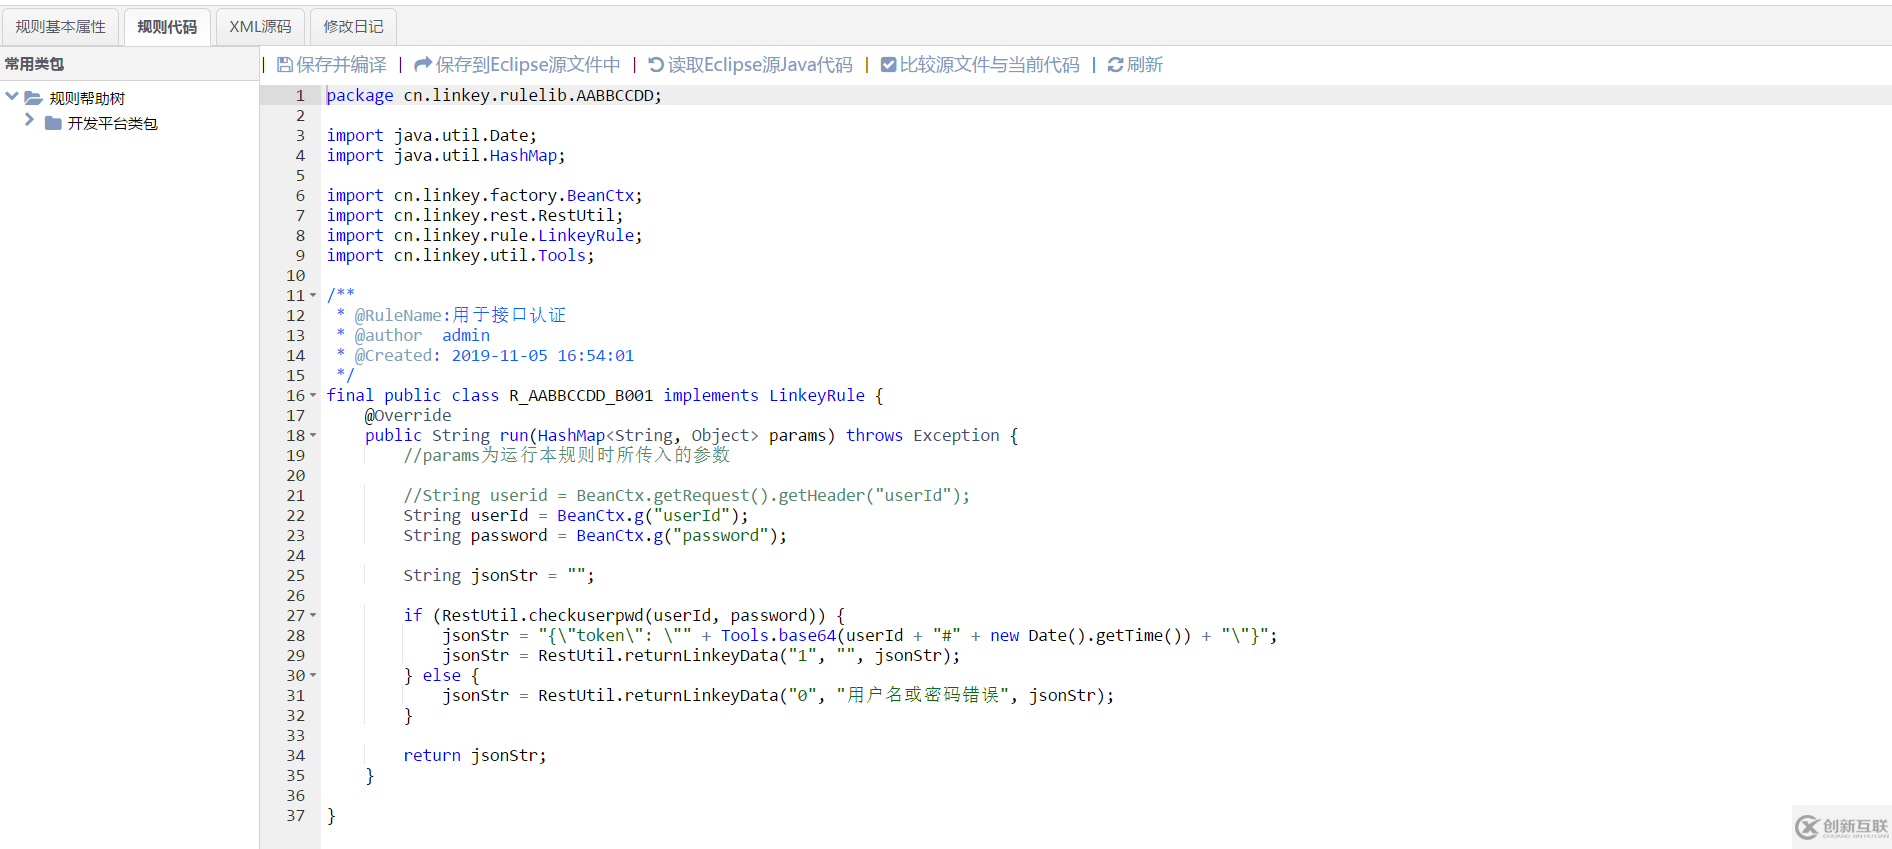Click the class R_AABBCCDD_B001 declaration line
Screen dimensions: 1892x849
point(605,396)
